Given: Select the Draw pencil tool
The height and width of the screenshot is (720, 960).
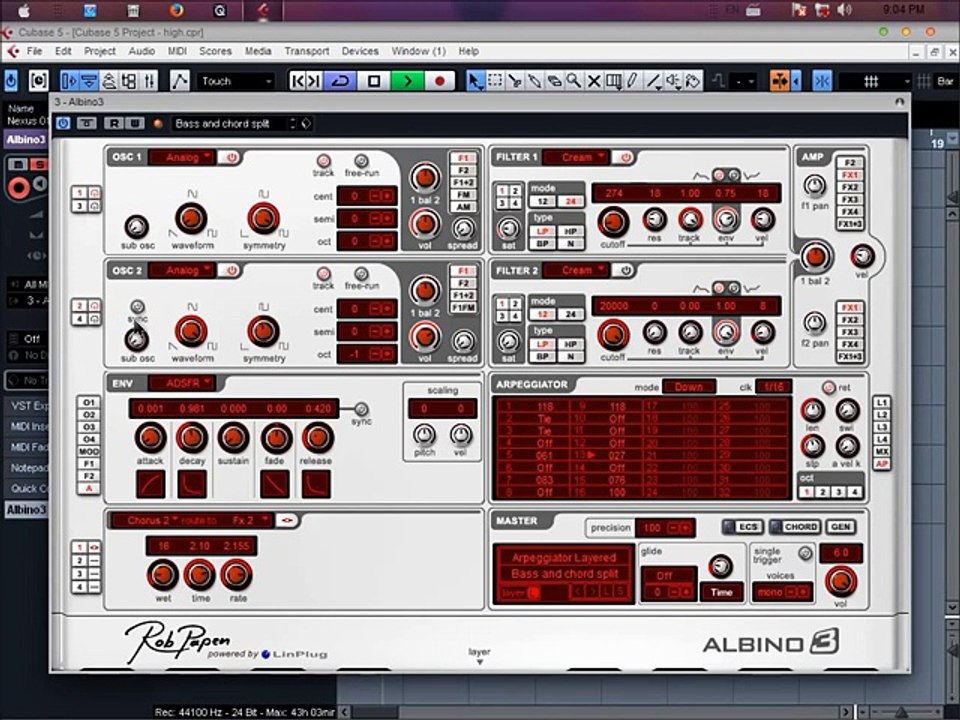Looking at the screenshot, I should [x=632, y=81].
